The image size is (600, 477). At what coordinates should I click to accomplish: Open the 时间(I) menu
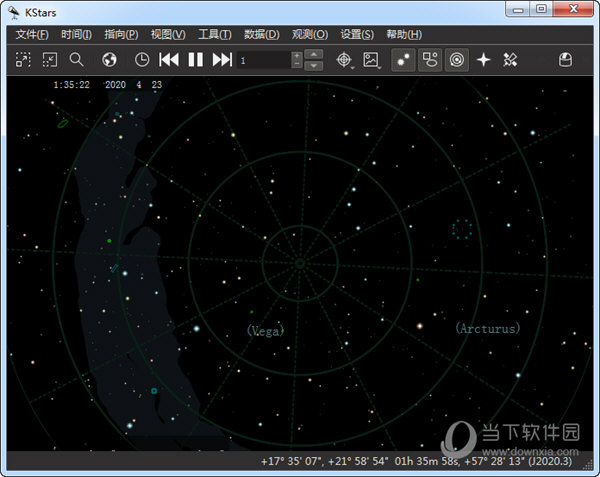77,34
